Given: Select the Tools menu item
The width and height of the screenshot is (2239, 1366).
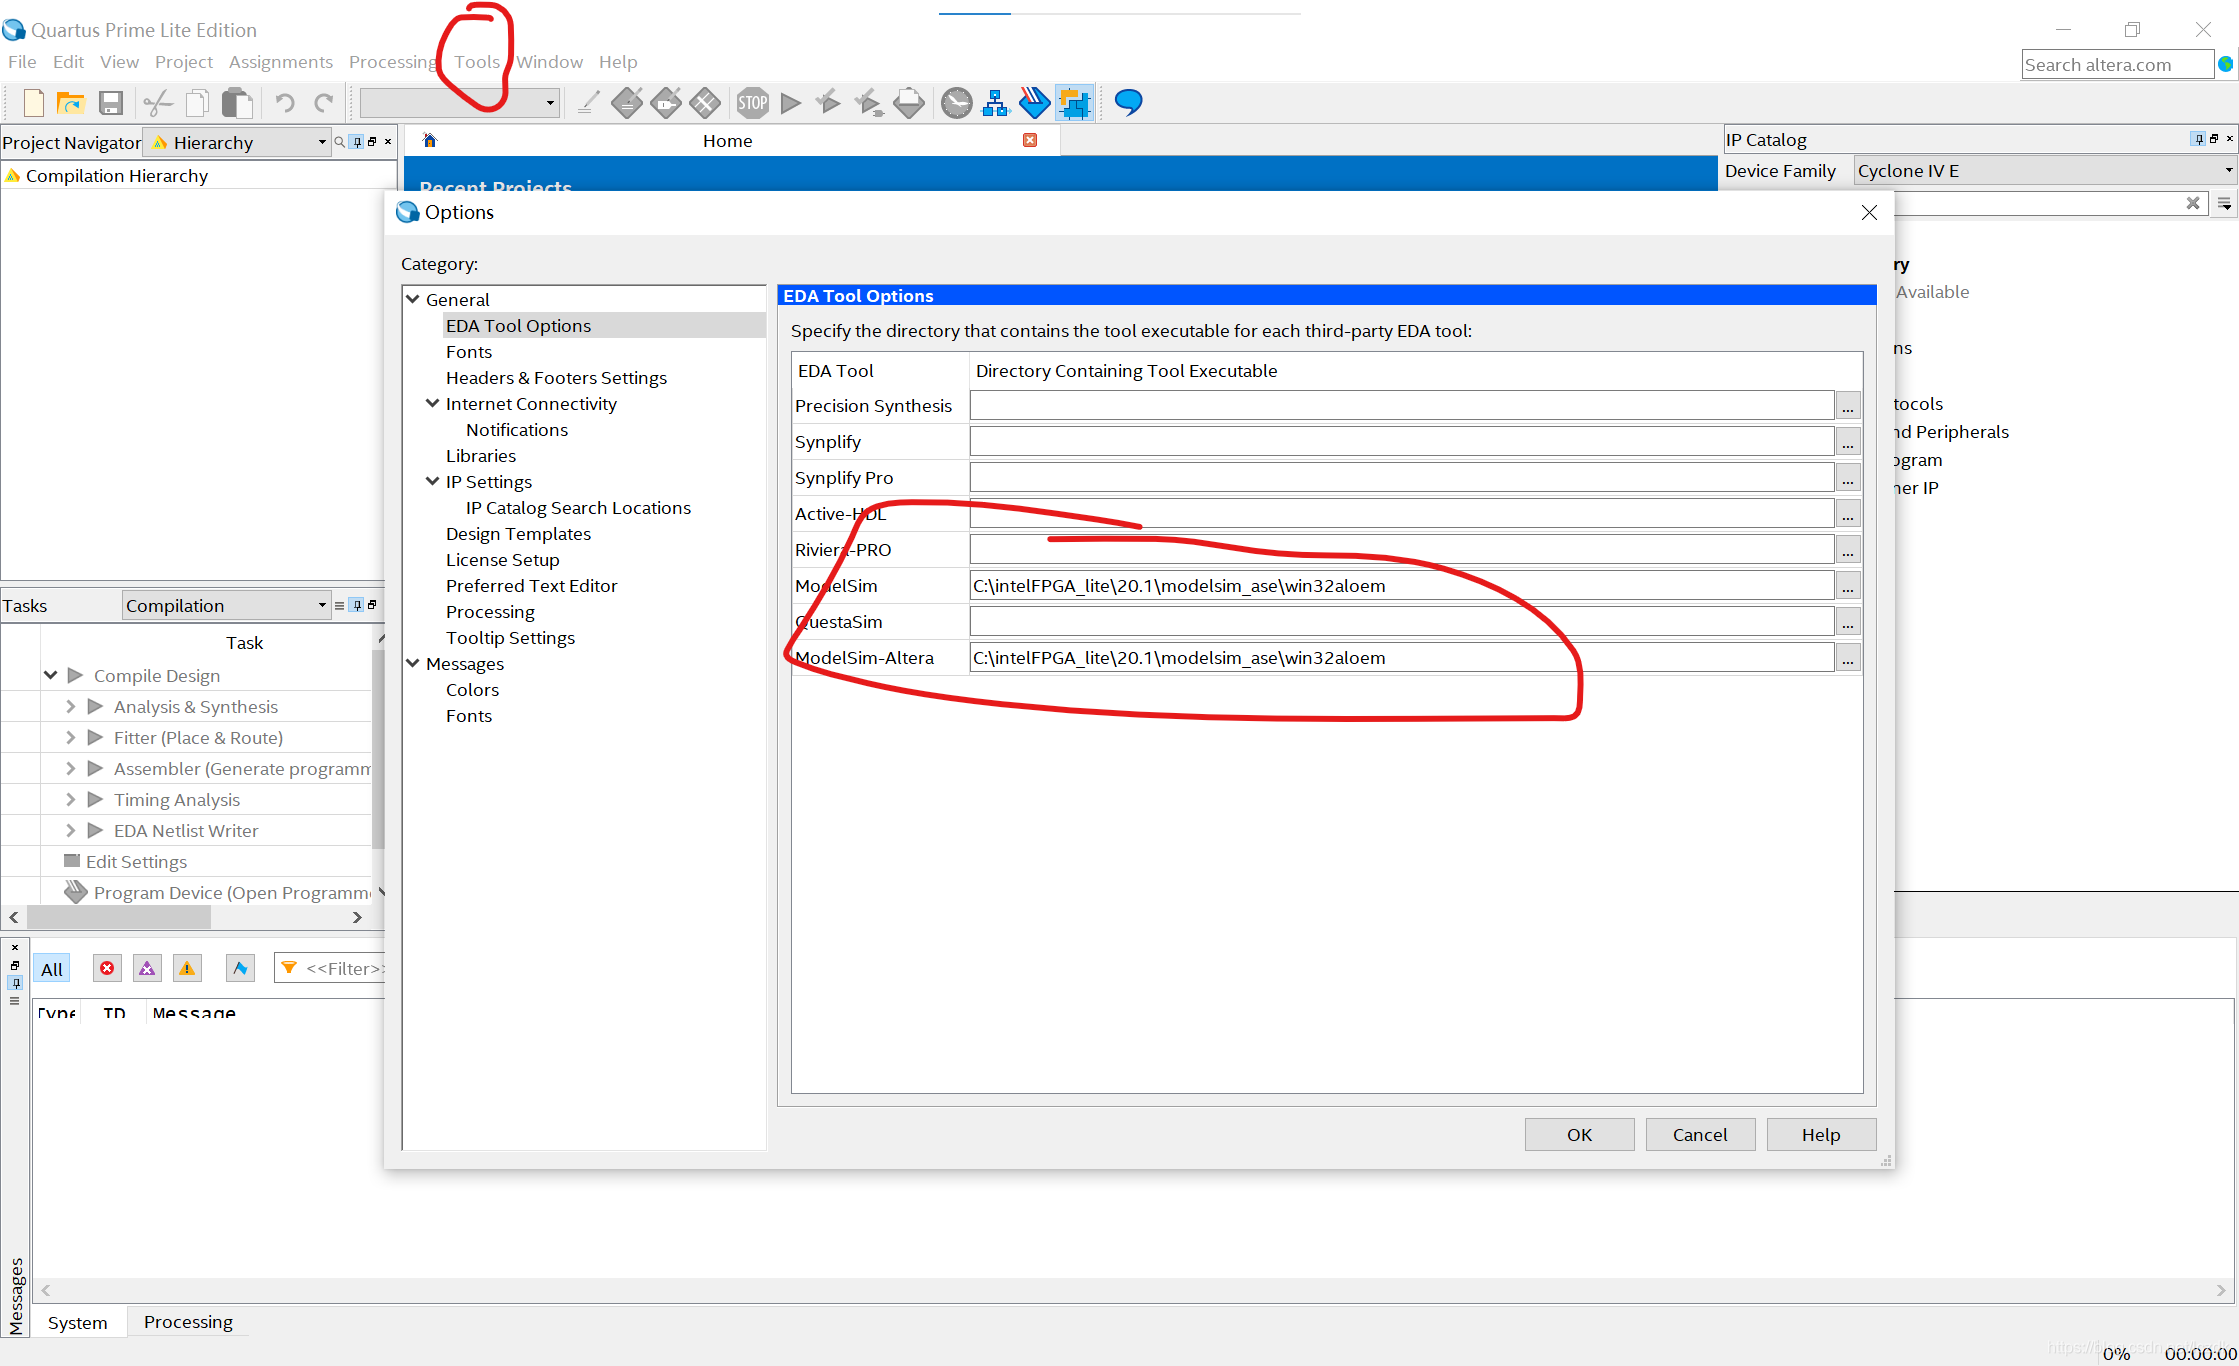Looking at the screenshot, I should [x=477, y=61].
